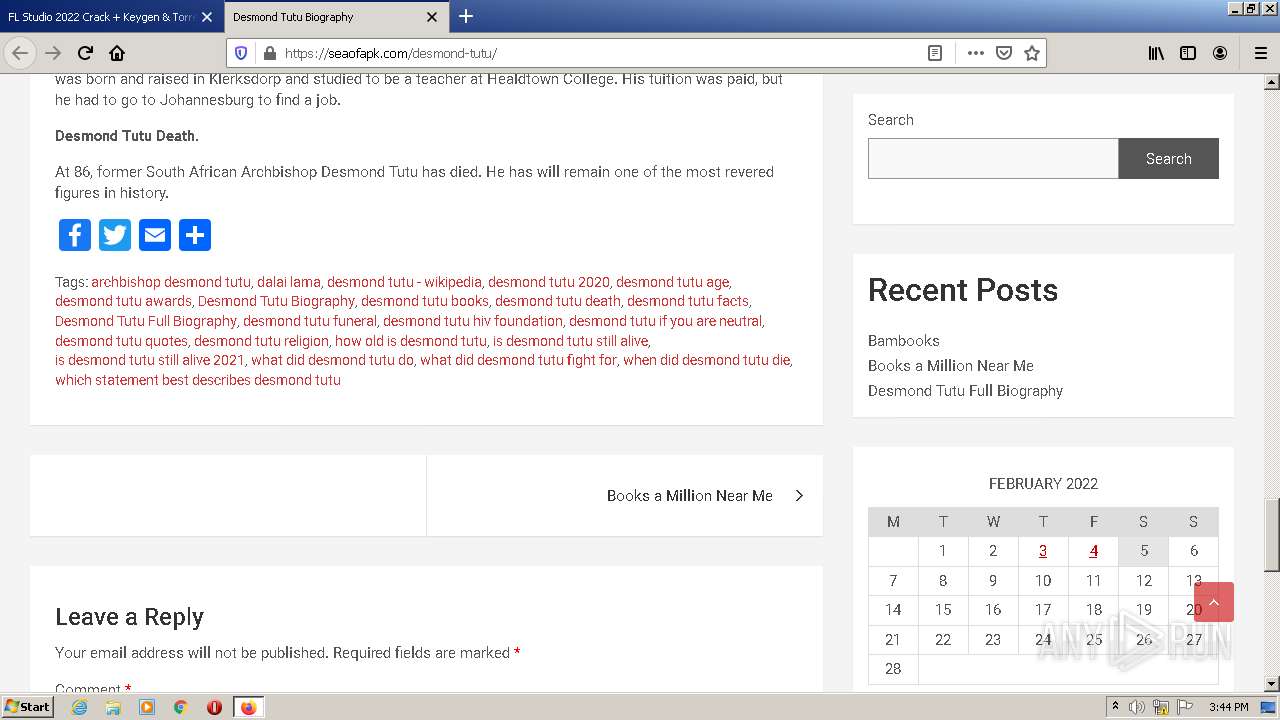Viewport: 1280px width, 720px height.
Task: Open tag desmond tutu death
Action: click(x=558, y=301)
